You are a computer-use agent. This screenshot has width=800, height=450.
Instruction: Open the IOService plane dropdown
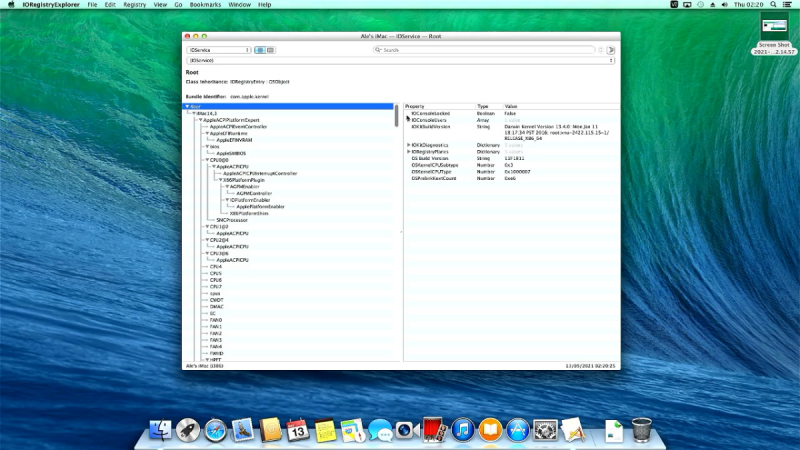(218, 49)
